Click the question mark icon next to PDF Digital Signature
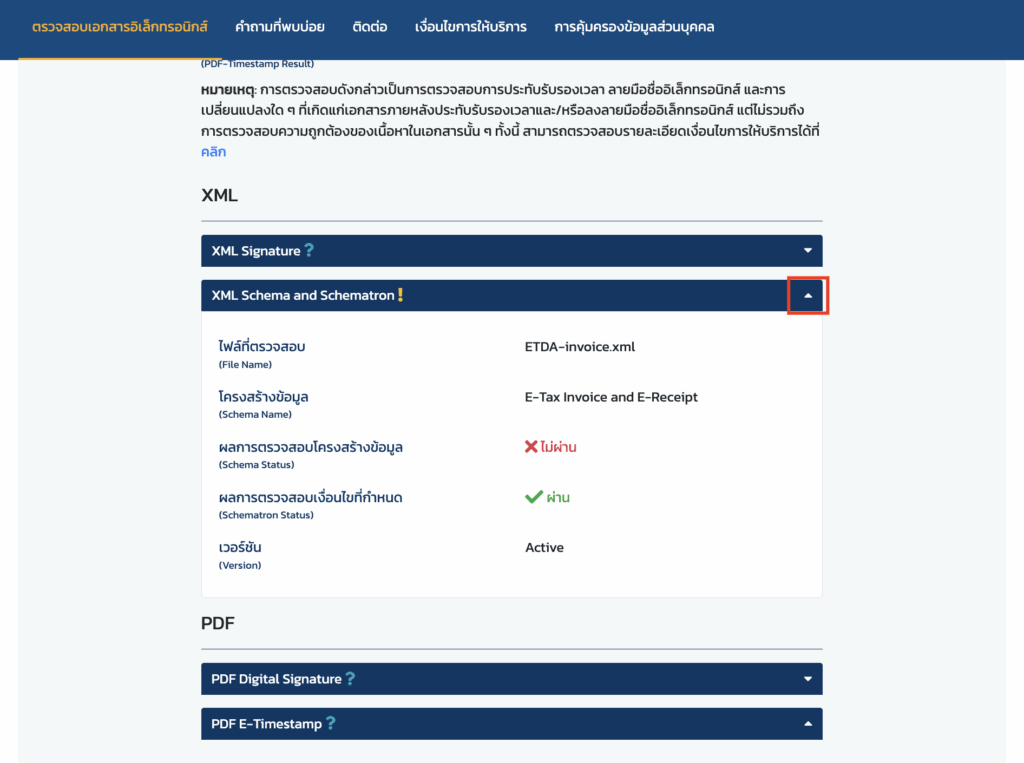 coord(350,679)
